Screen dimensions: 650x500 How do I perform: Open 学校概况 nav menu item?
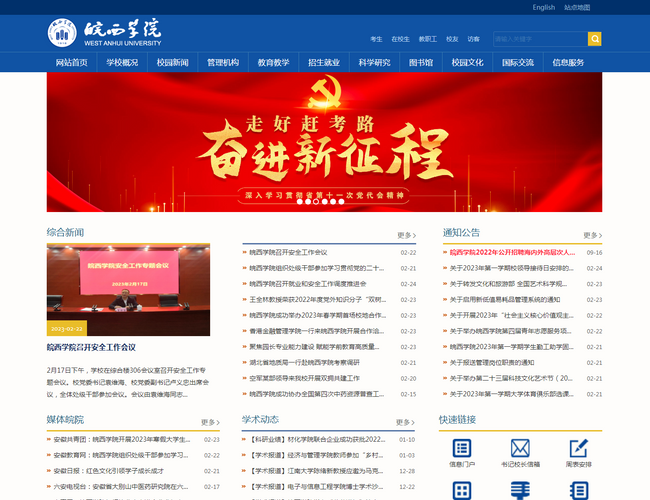122,63
